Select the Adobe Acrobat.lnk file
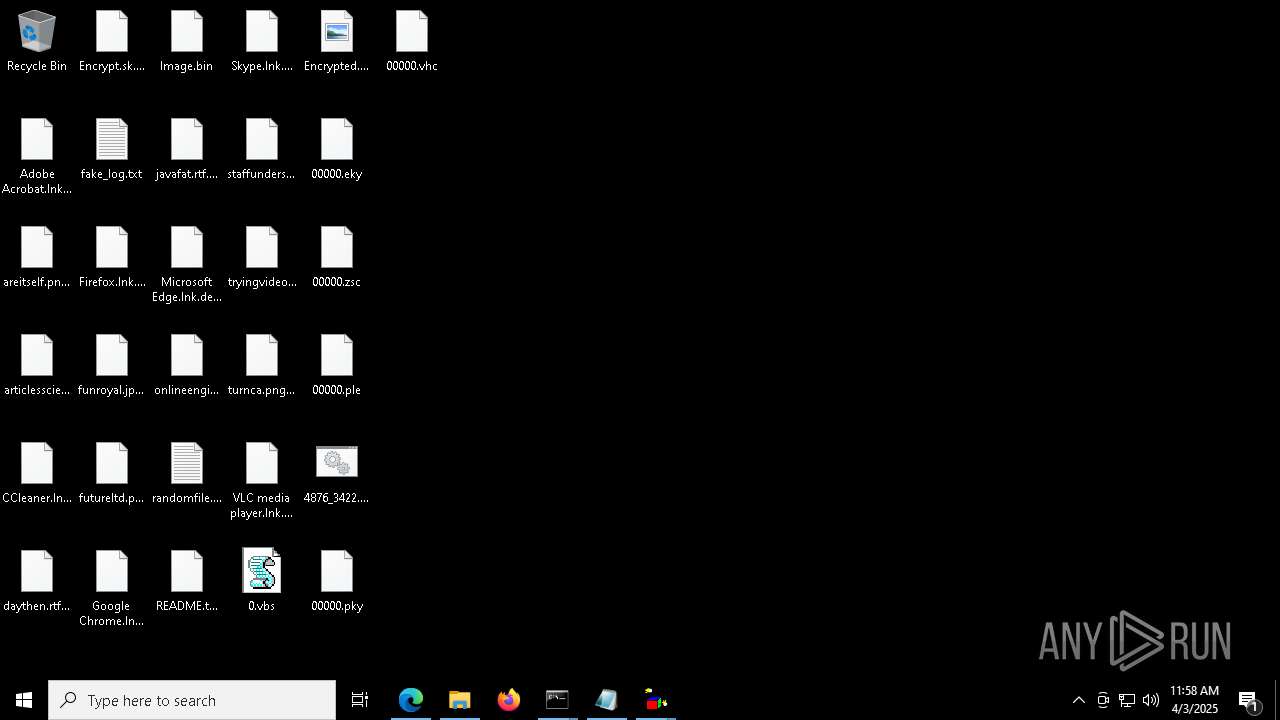Image resolution: width=1280 pixels, height=720 pixels. (37, 157)
